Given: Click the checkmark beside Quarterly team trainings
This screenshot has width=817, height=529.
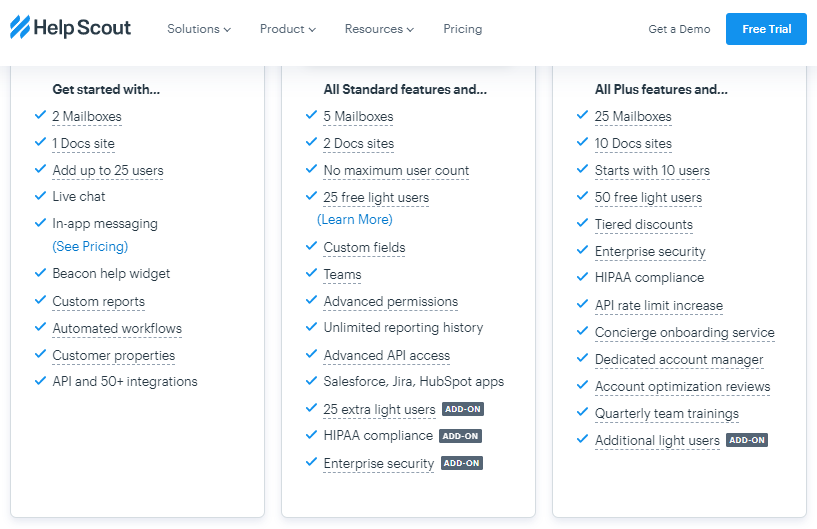Looking at the screenshot, I should (x=583, y=412).
